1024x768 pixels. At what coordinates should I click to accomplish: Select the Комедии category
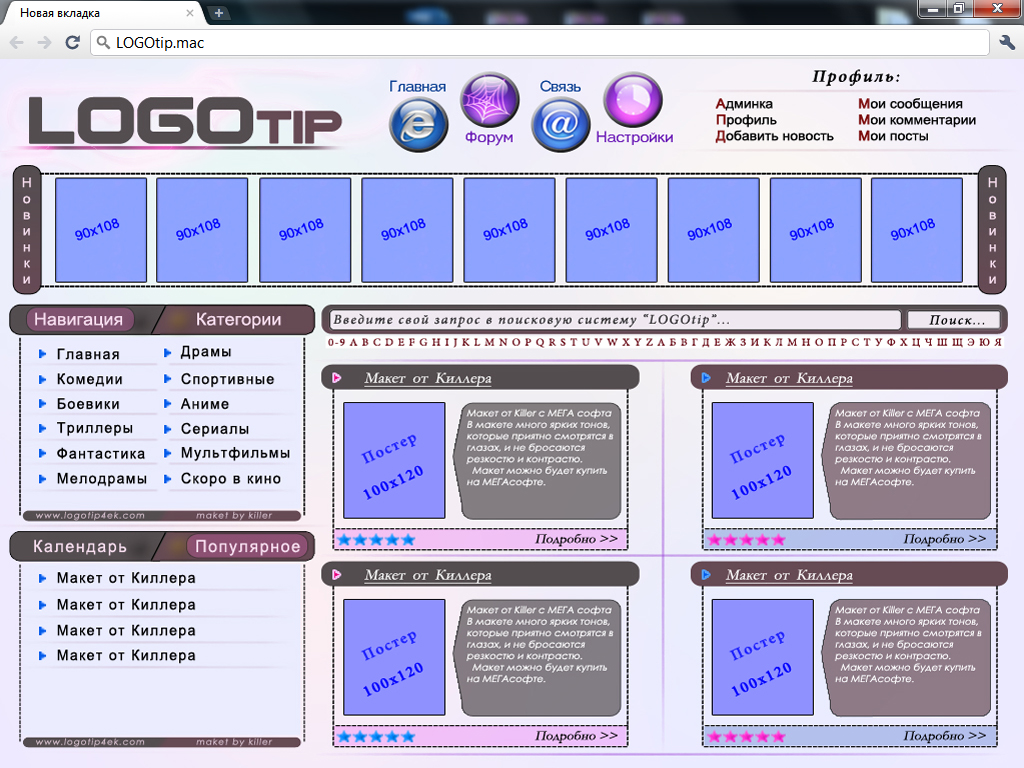pyautogui.click(x=89, y=379)
